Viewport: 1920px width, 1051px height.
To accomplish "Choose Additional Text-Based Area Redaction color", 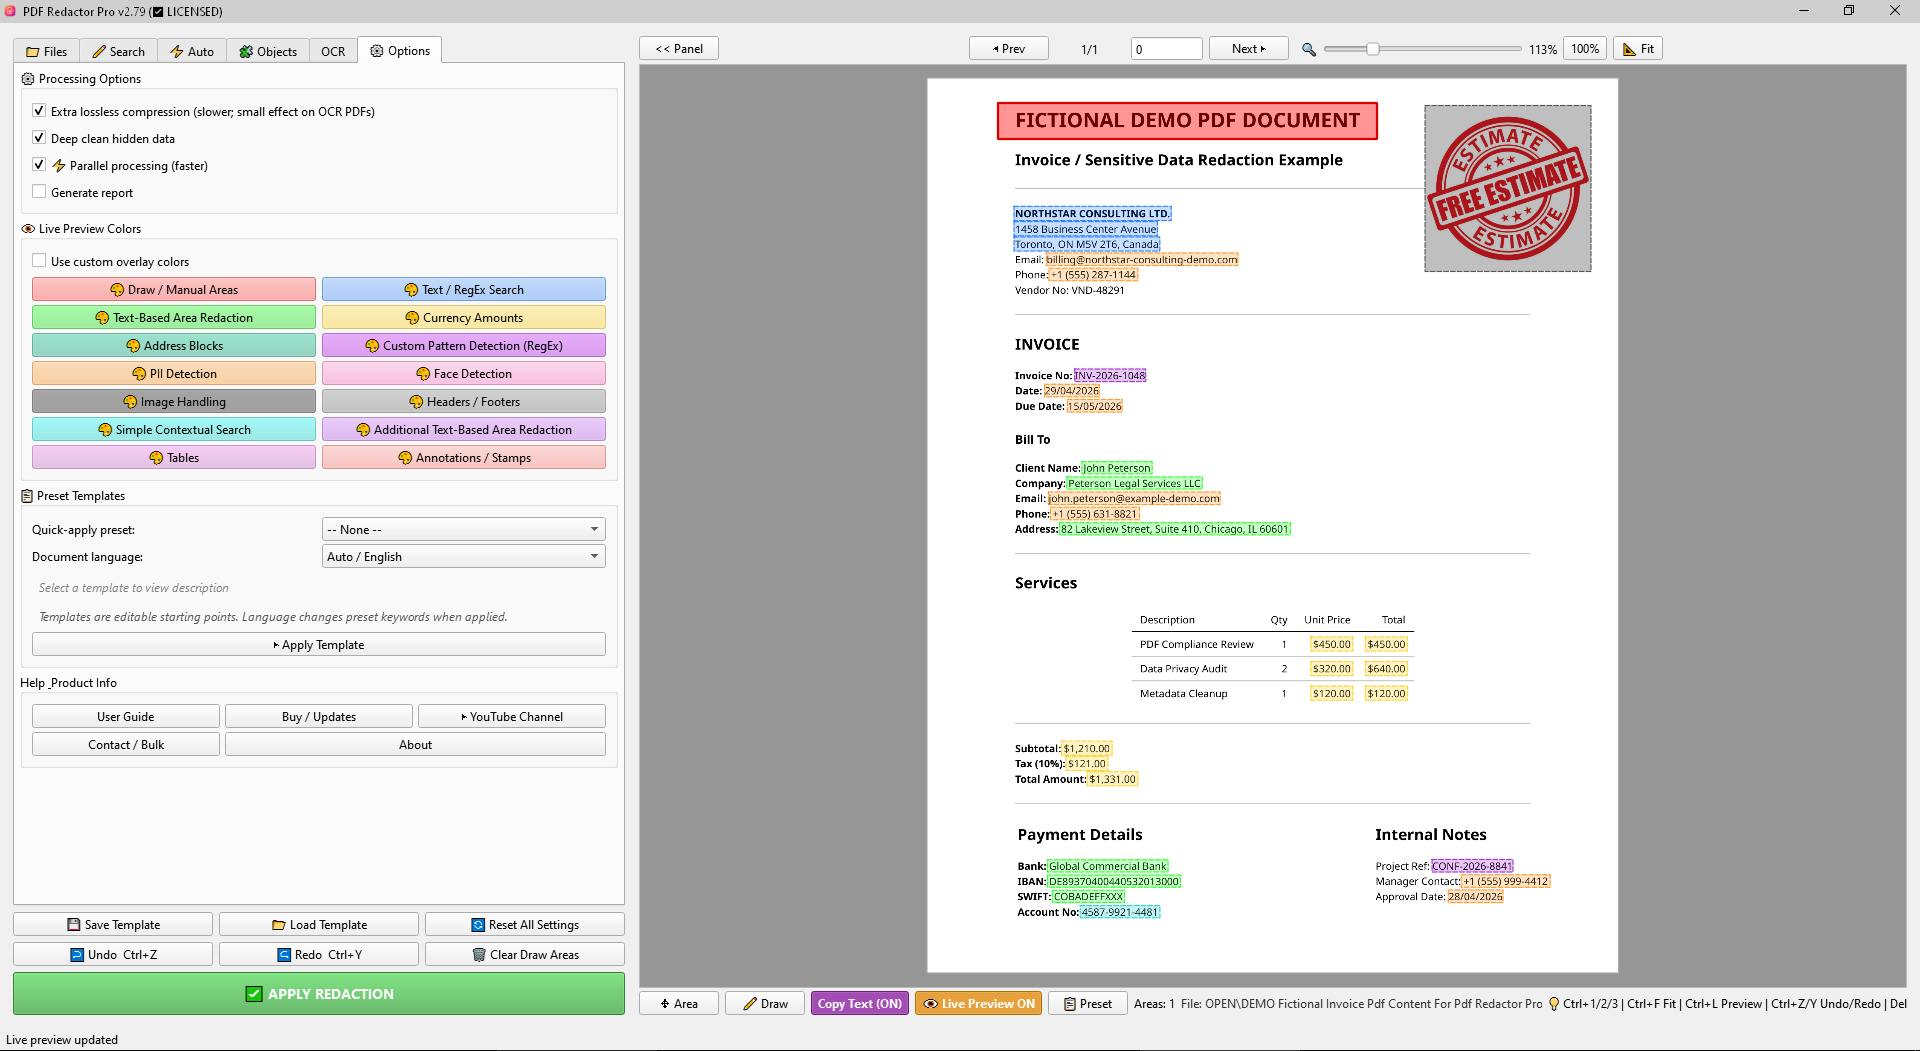I will [464, 430].
